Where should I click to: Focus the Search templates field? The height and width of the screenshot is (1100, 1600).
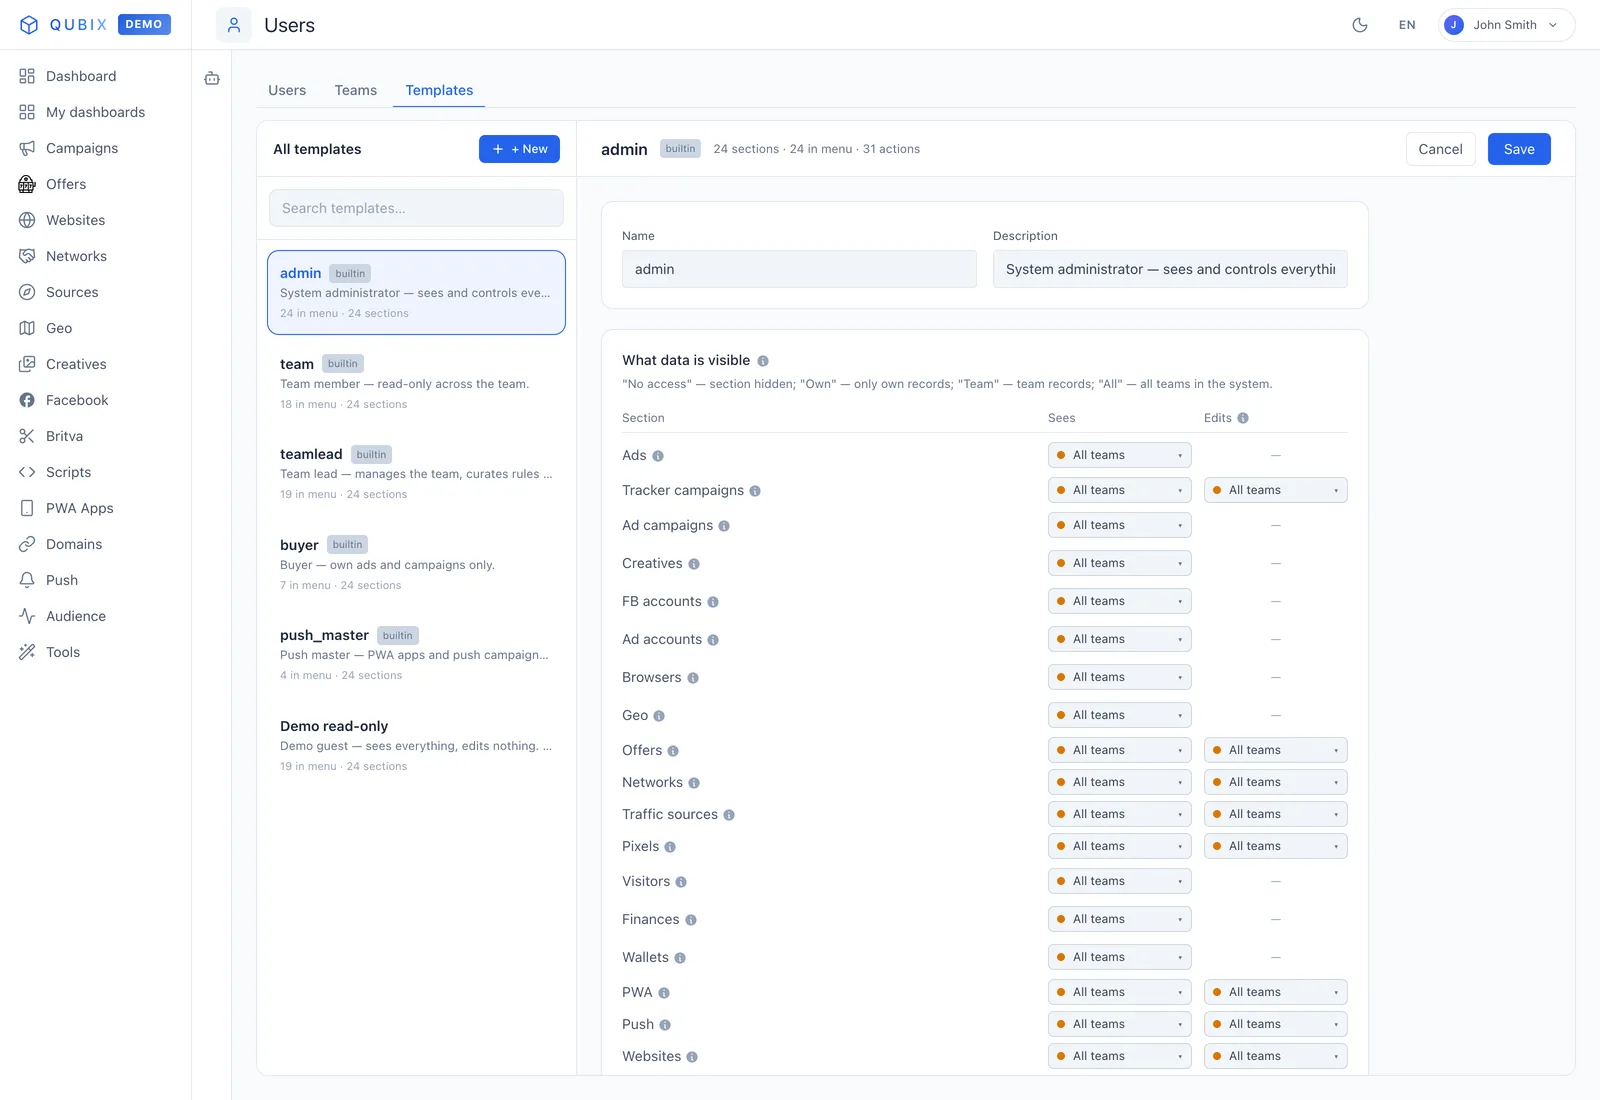[416, 208]
